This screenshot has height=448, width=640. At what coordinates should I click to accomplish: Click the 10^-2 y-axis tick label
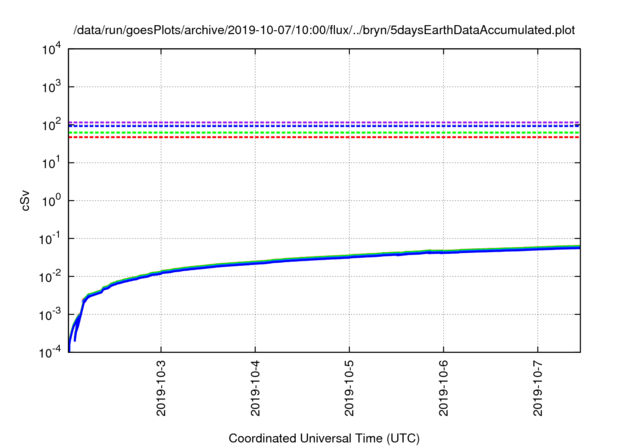click(x=50, y=276)
